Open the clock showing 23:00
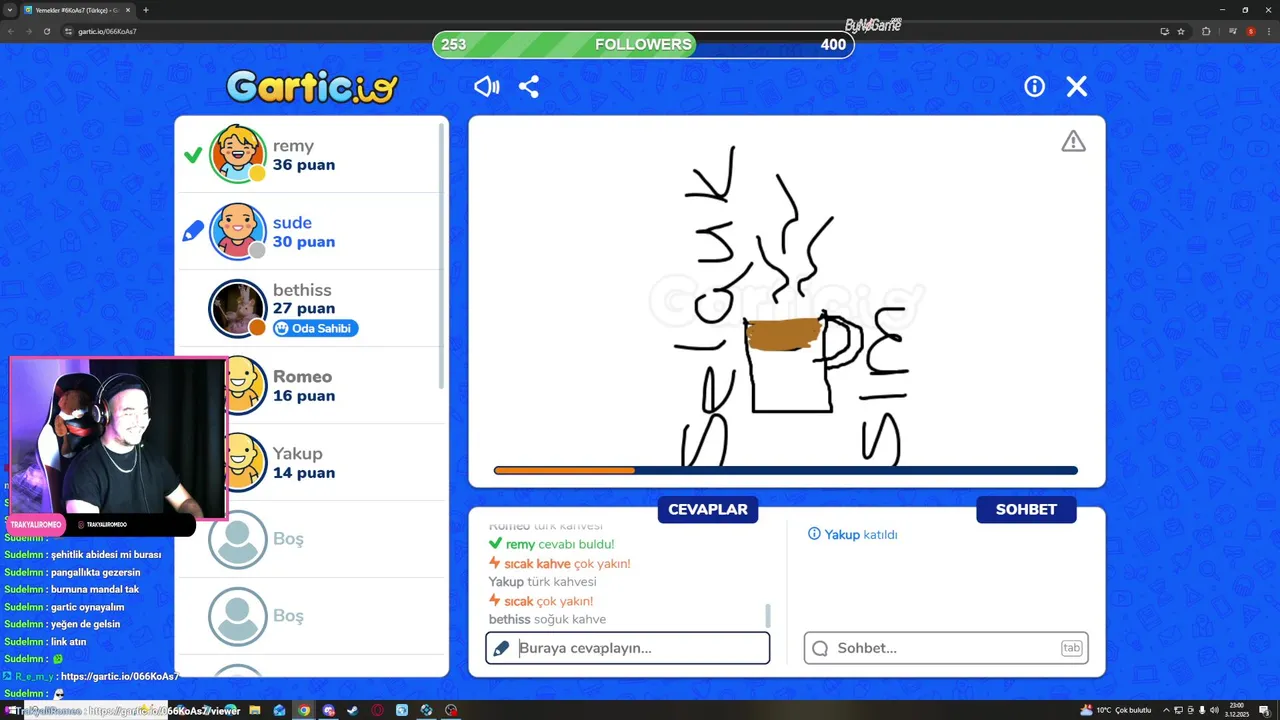 click(x=1237, y=710)
